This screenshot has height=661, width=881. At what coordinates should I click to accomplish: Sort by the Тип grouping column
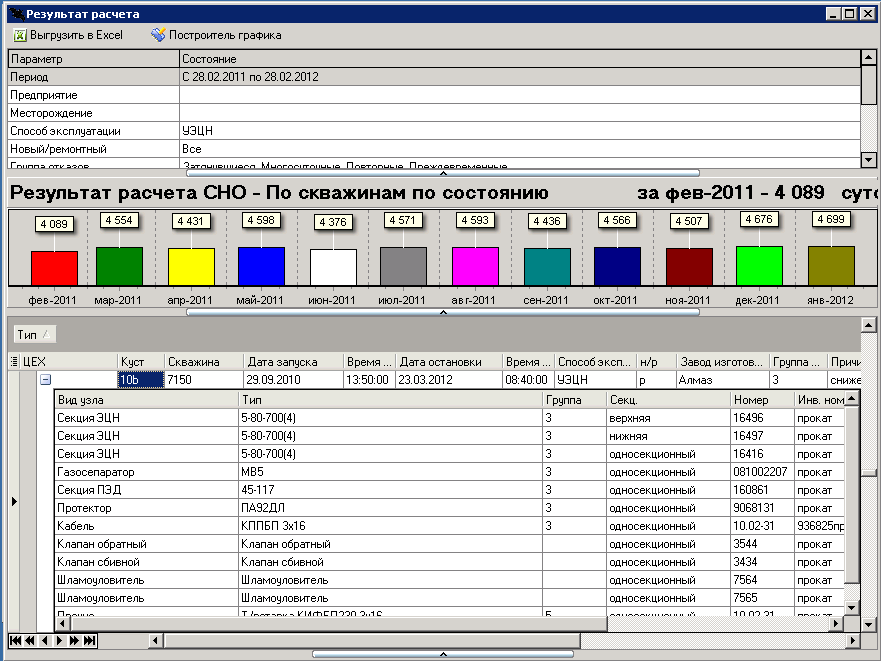pos(34,334)
